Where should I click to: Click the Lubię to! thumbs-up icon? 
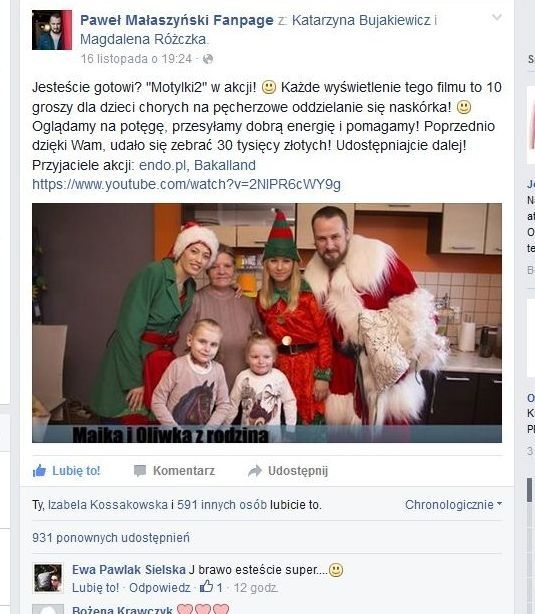coord(39,470)
